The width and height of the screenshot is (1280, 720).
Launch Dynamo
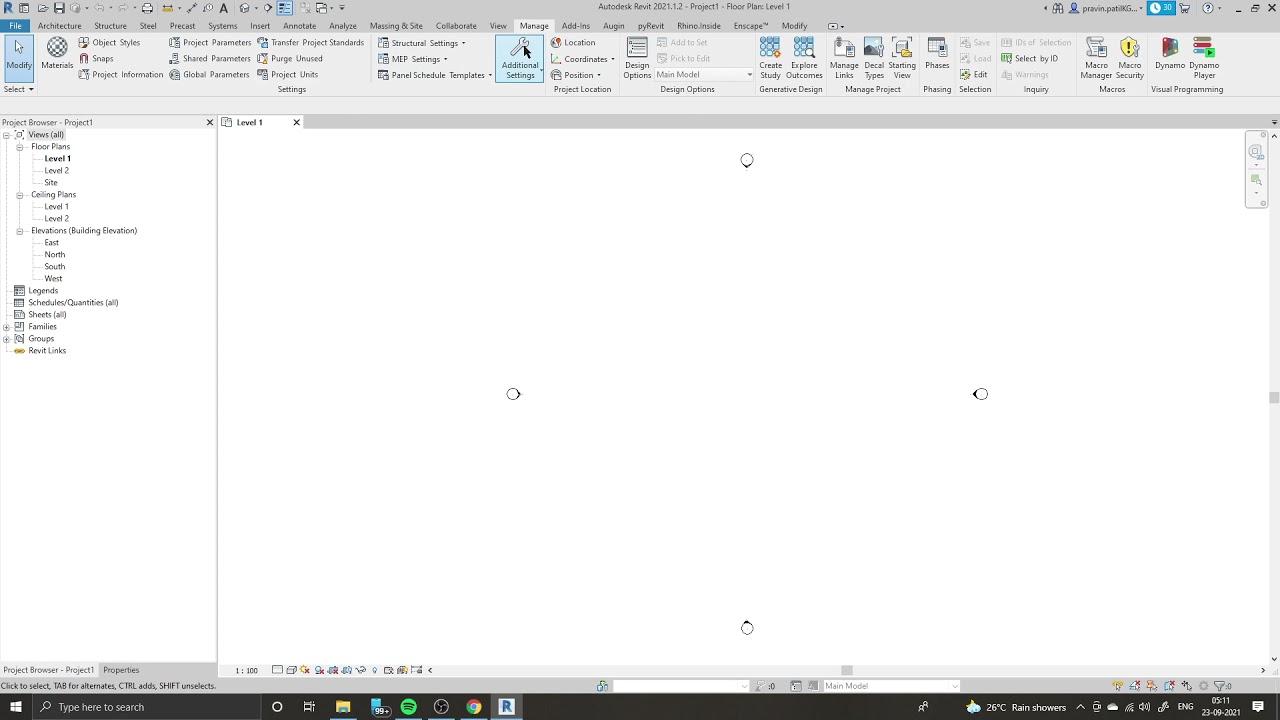pyautogui.click(x=1170, y=54)
